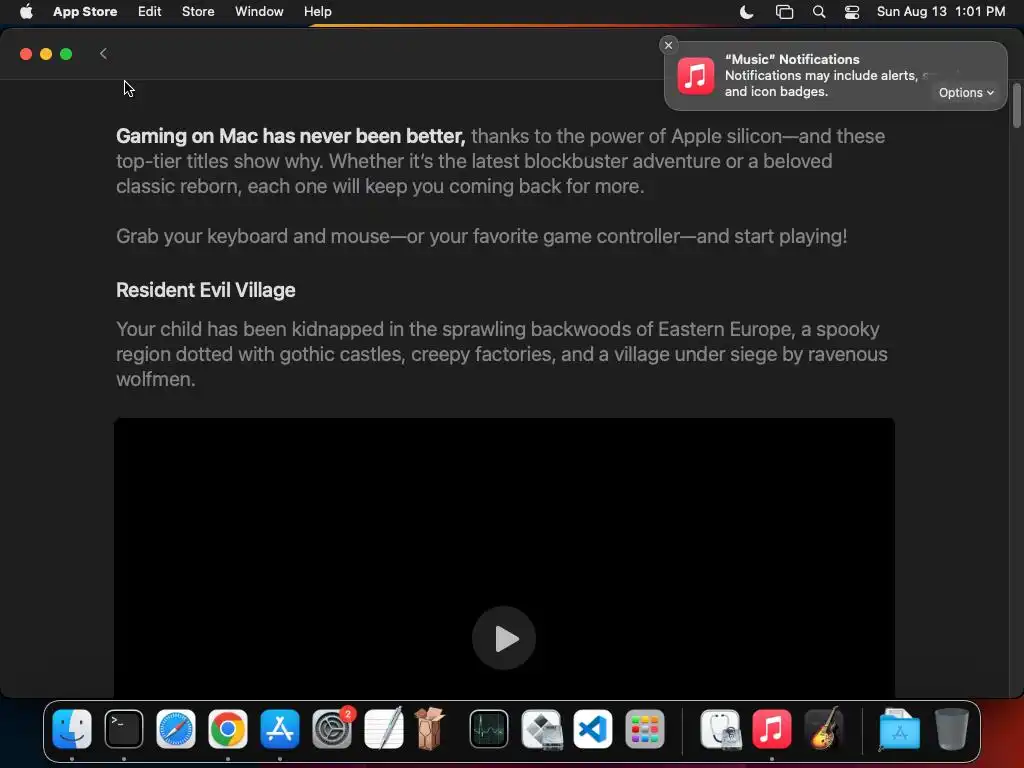Image resolution: width=1024 pixels, height=768 pixels.
Task: Open the Applications folder in the dock
Action: click(899, 729)
